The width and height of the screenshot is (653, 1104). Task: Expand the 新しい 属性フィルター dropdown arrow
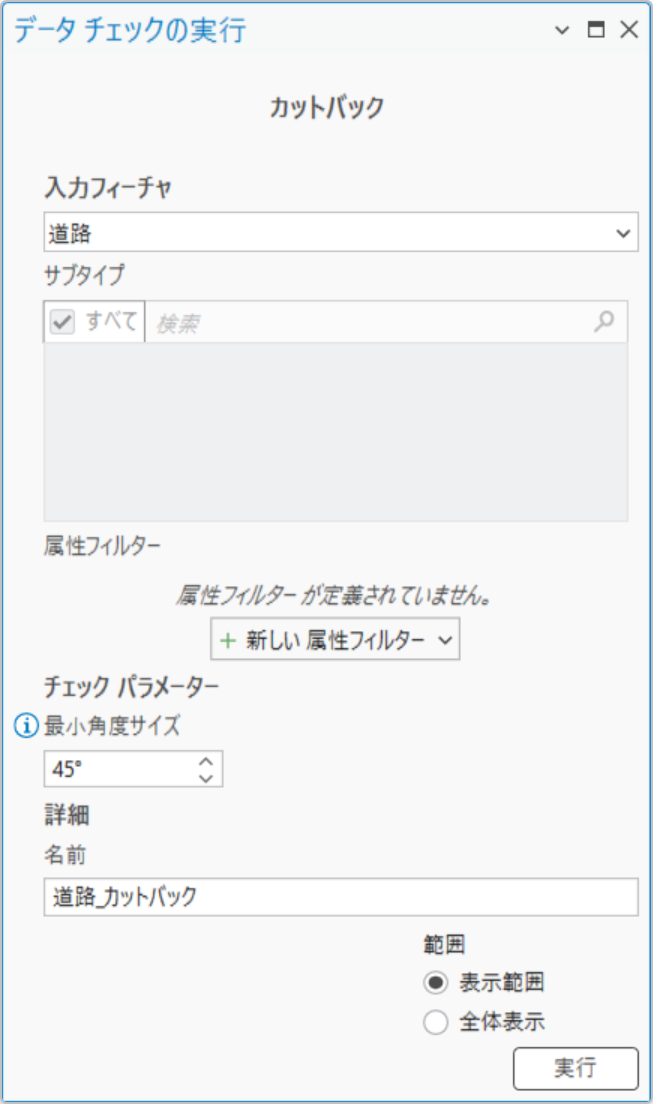[445, 640]
